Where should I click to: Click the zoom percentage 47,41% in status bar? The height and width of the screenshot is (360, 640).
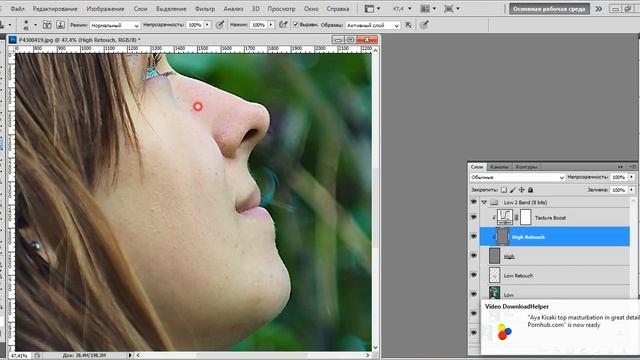19,356
